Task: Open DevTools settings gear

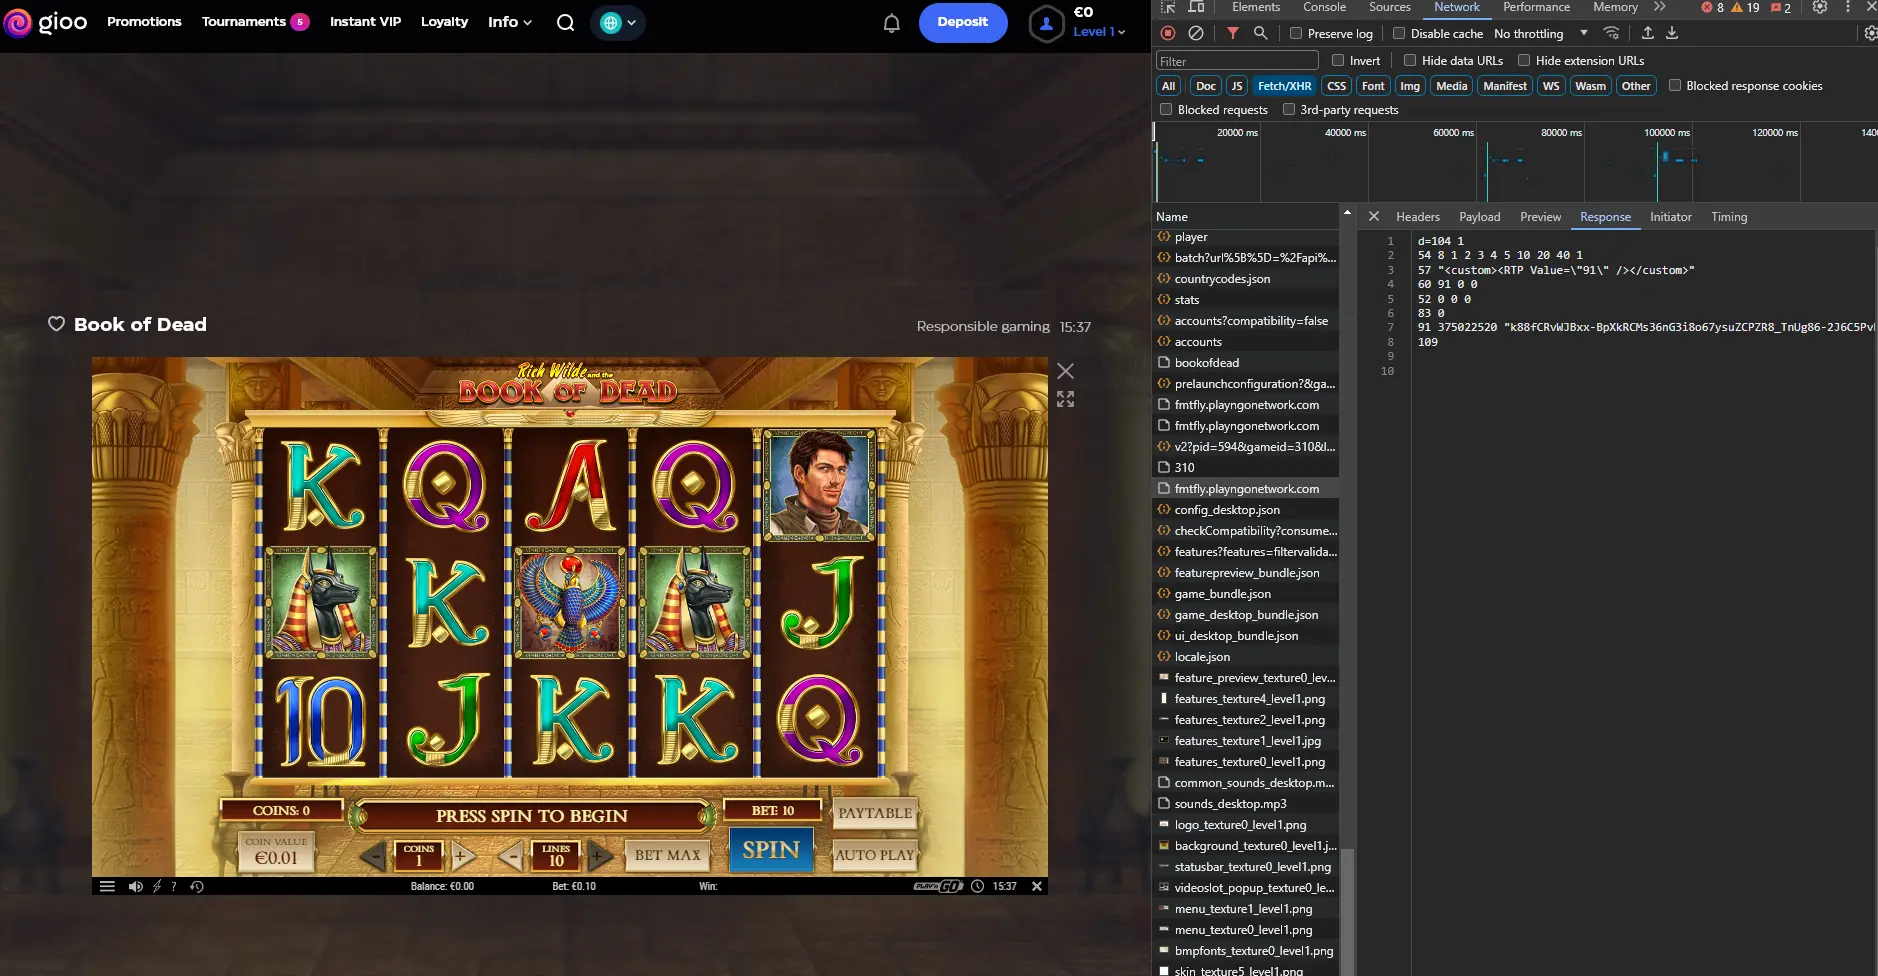Action: (x=1820, y=7)
